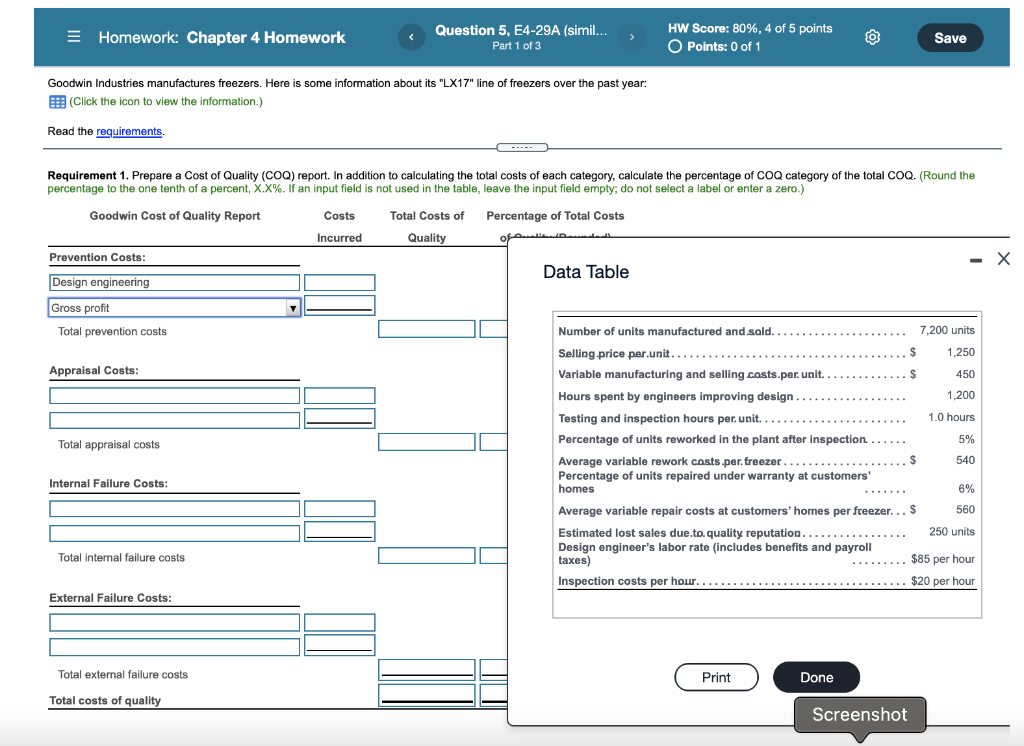The height and width of the screenshot is (746, 1024).
Task: Open the hamburger menu next to Homework
Action: coord(74,37)
